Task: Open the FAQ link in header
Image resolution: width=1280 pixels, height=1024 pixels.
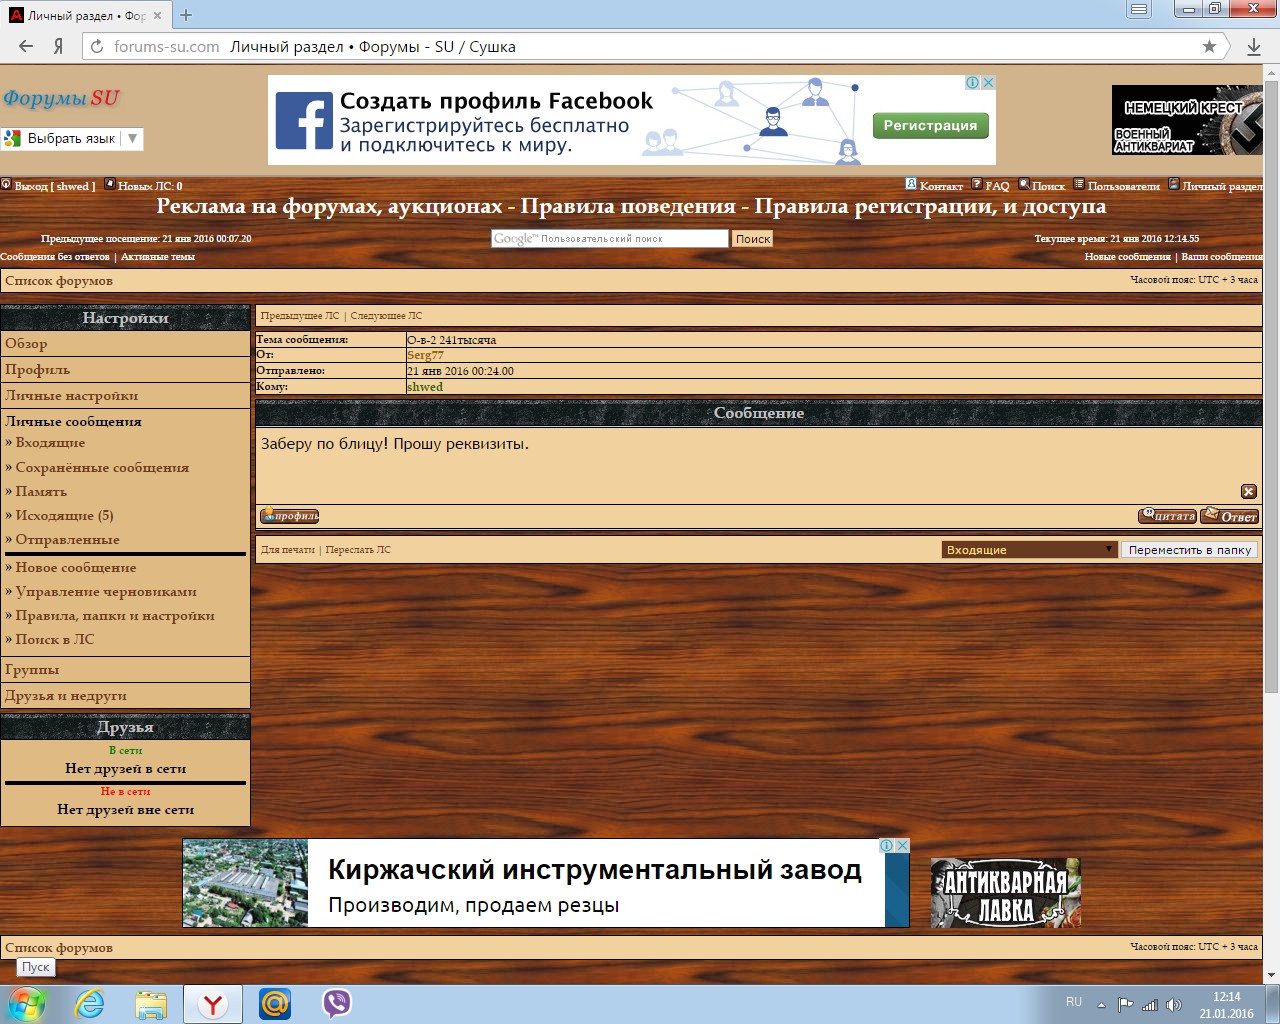Action: pyautogui.click(x=996, y=186)
